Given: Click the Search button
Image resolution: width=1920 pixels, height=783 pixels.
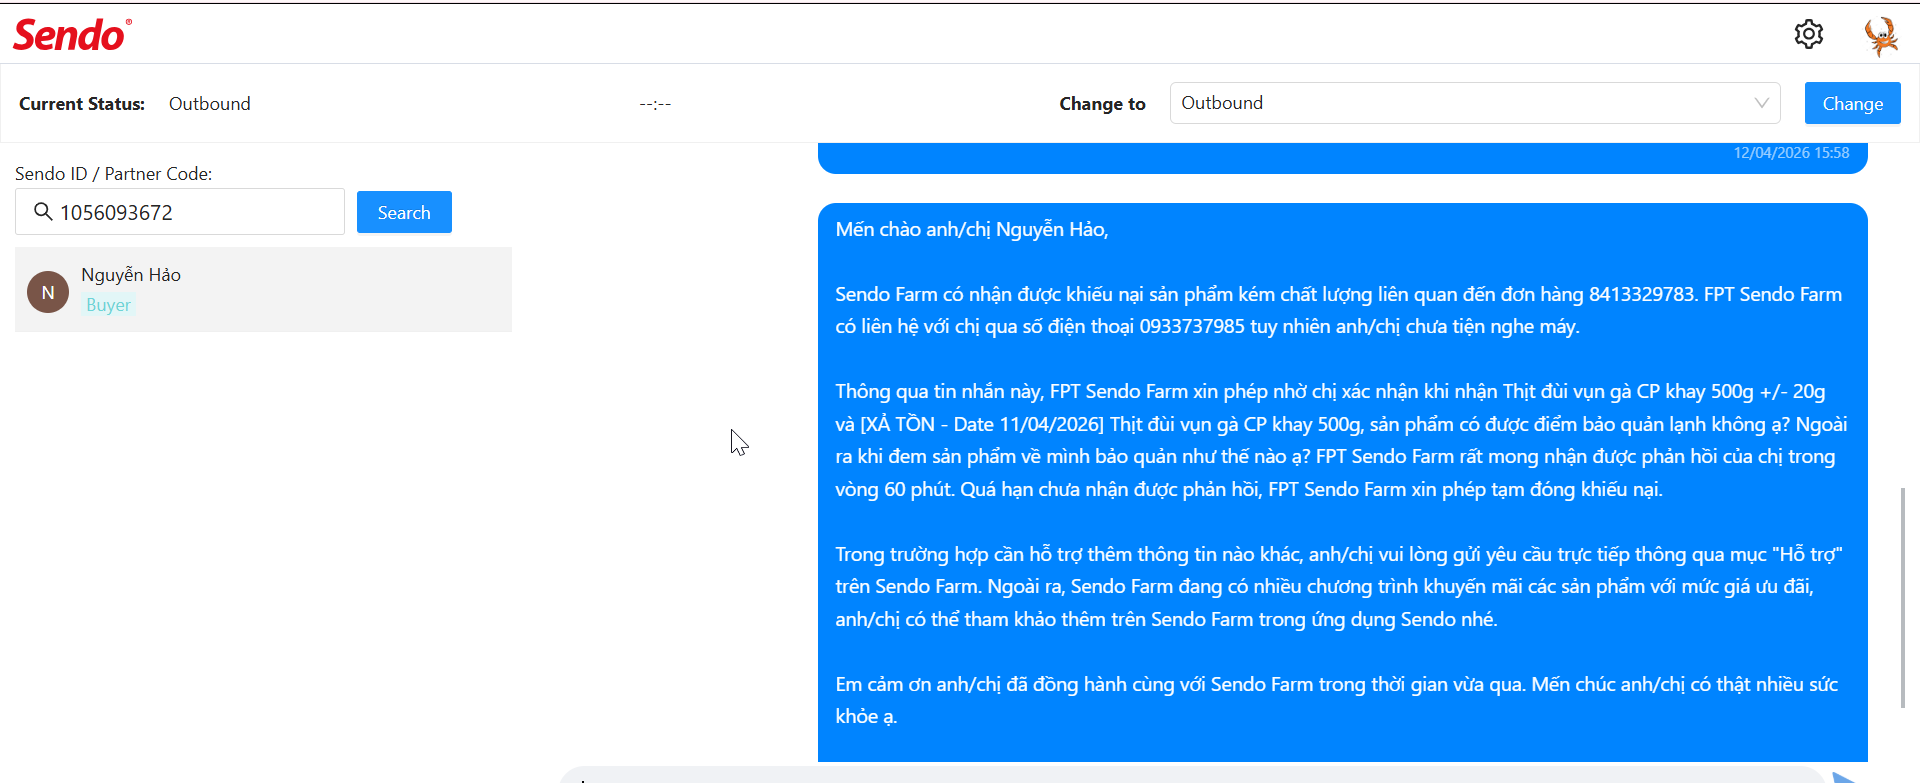Looking at the screenshot, I should pos(404,212).
